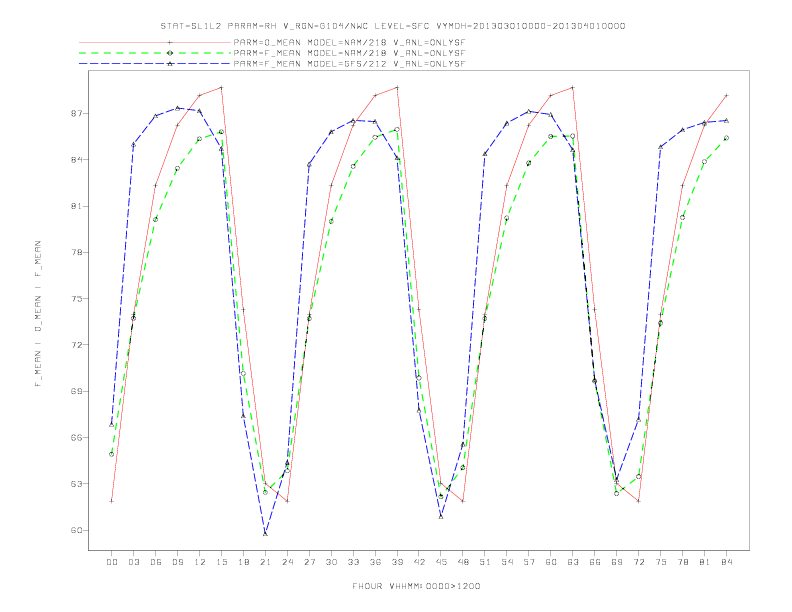Click the blue GFS triangle marker at hour 45 minimum
792x612 pixels.
click(x=441, y=517)
